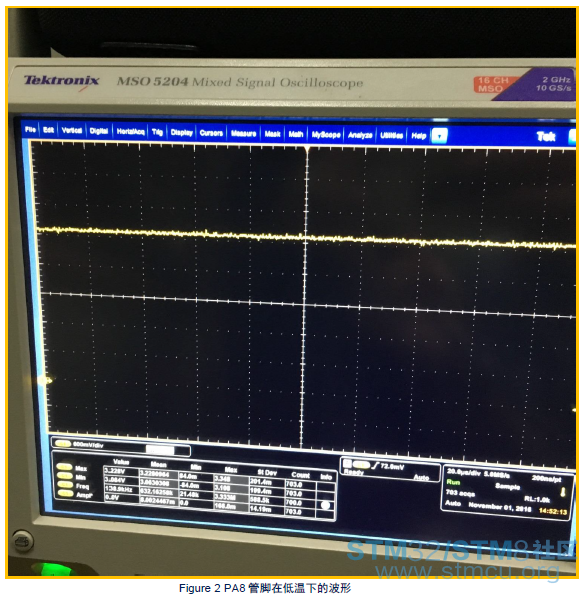Viewport: 584px width, 596px height.
Task: Click the Auto mode in trigger readout
Action: [x=421, y=477]
